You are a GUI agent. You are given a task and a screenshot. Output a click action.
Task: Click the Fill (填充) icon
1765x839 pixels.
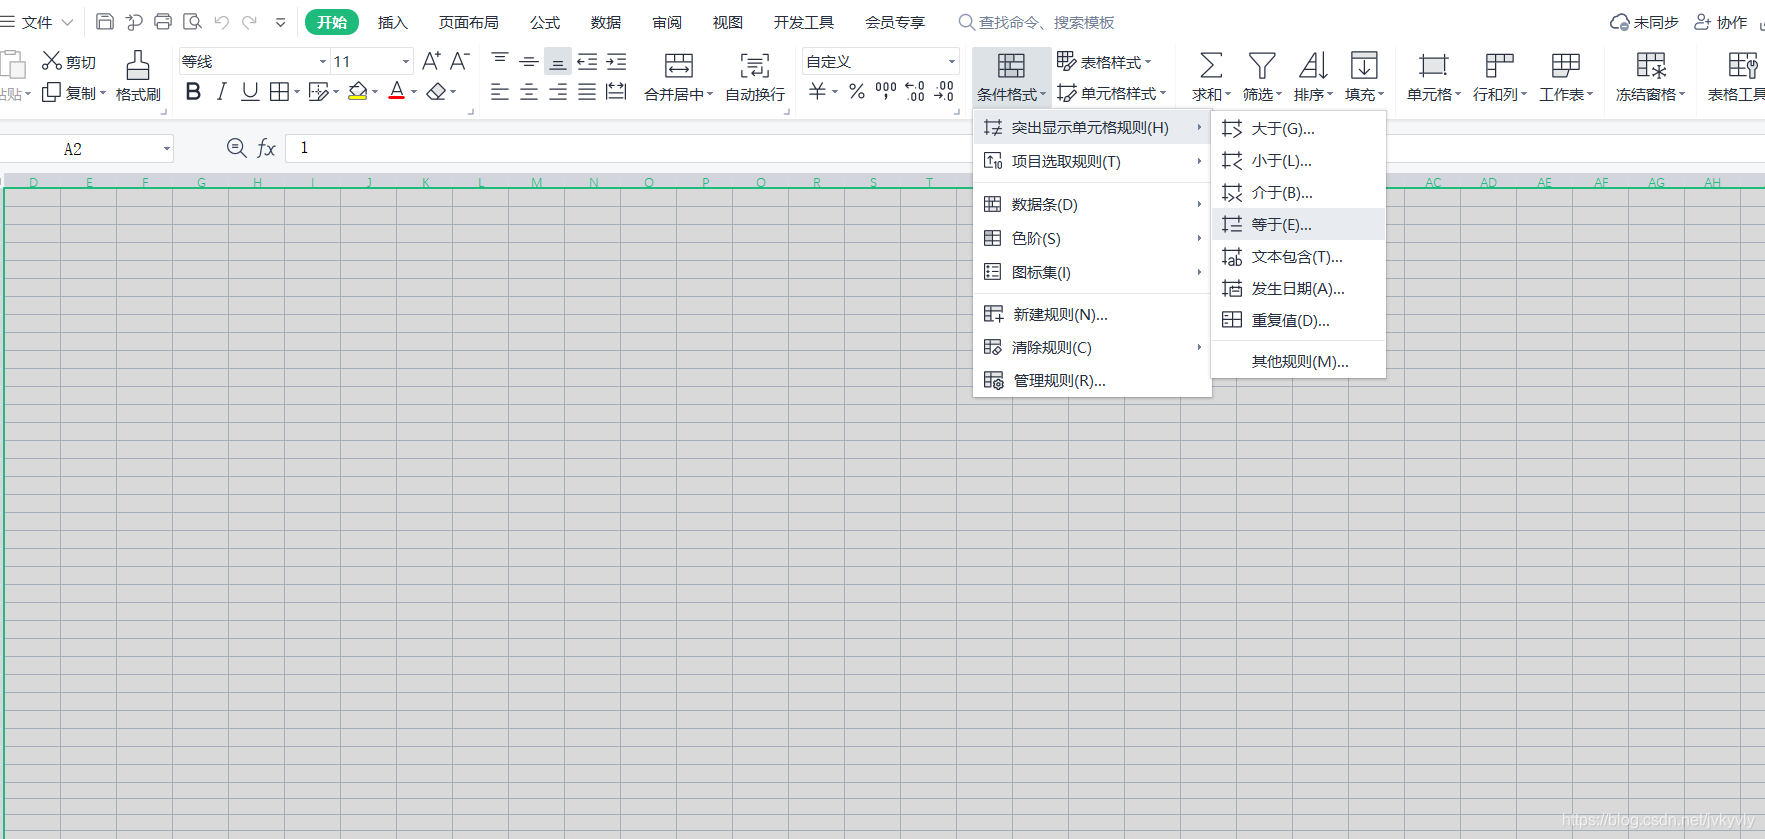tap(1364, 66)
